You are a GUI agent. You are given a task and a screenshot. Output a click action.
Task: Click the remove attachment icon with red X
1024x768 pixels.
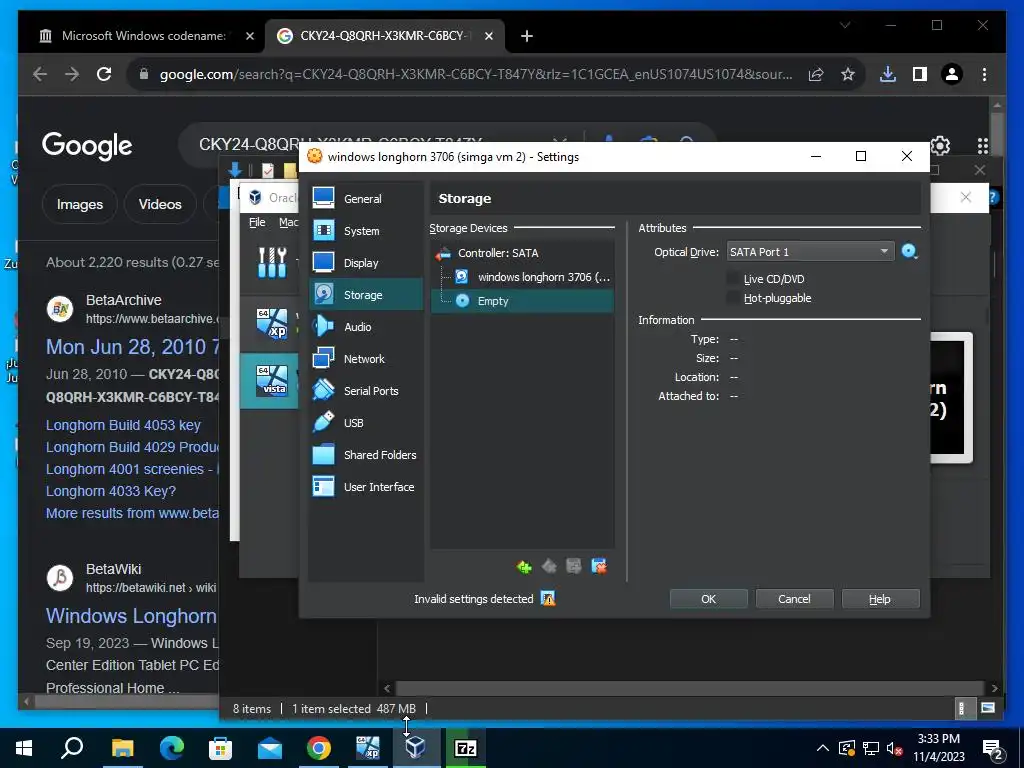click(x=599, y=566)
